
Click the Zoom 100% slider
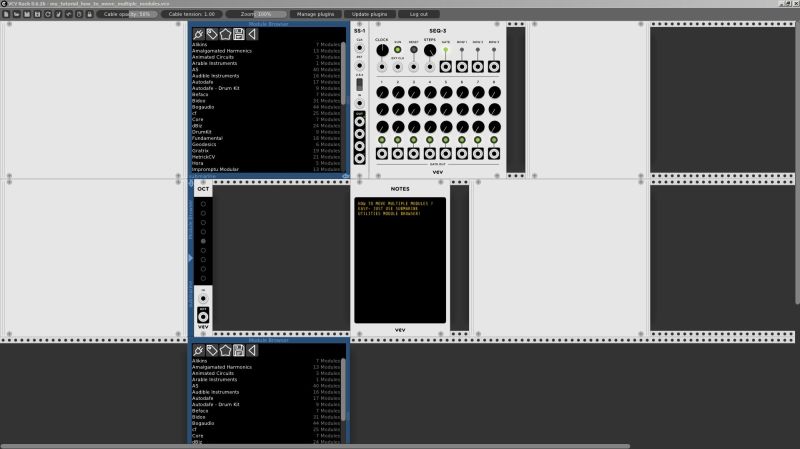tap(256, 14)
